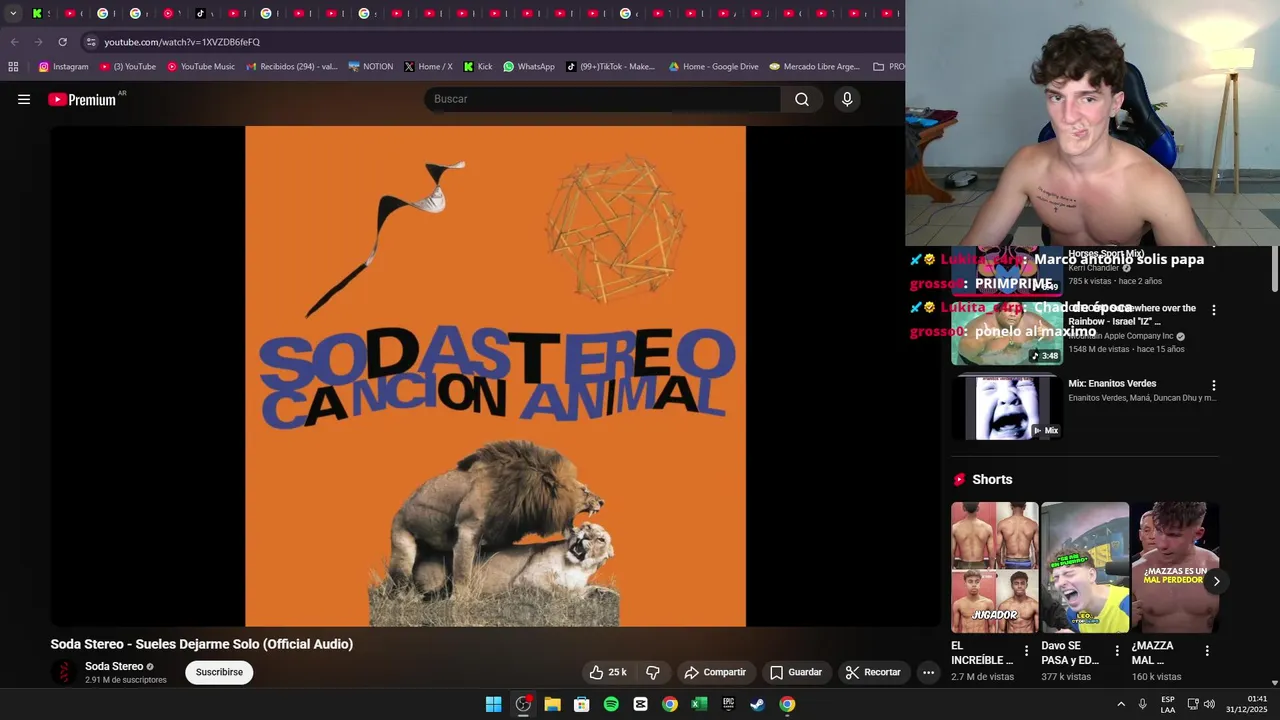Open Mix: Enanitos Verdes thumbnail
The height and width of the screenshot is (720, 1280).
coord(1007,408)
